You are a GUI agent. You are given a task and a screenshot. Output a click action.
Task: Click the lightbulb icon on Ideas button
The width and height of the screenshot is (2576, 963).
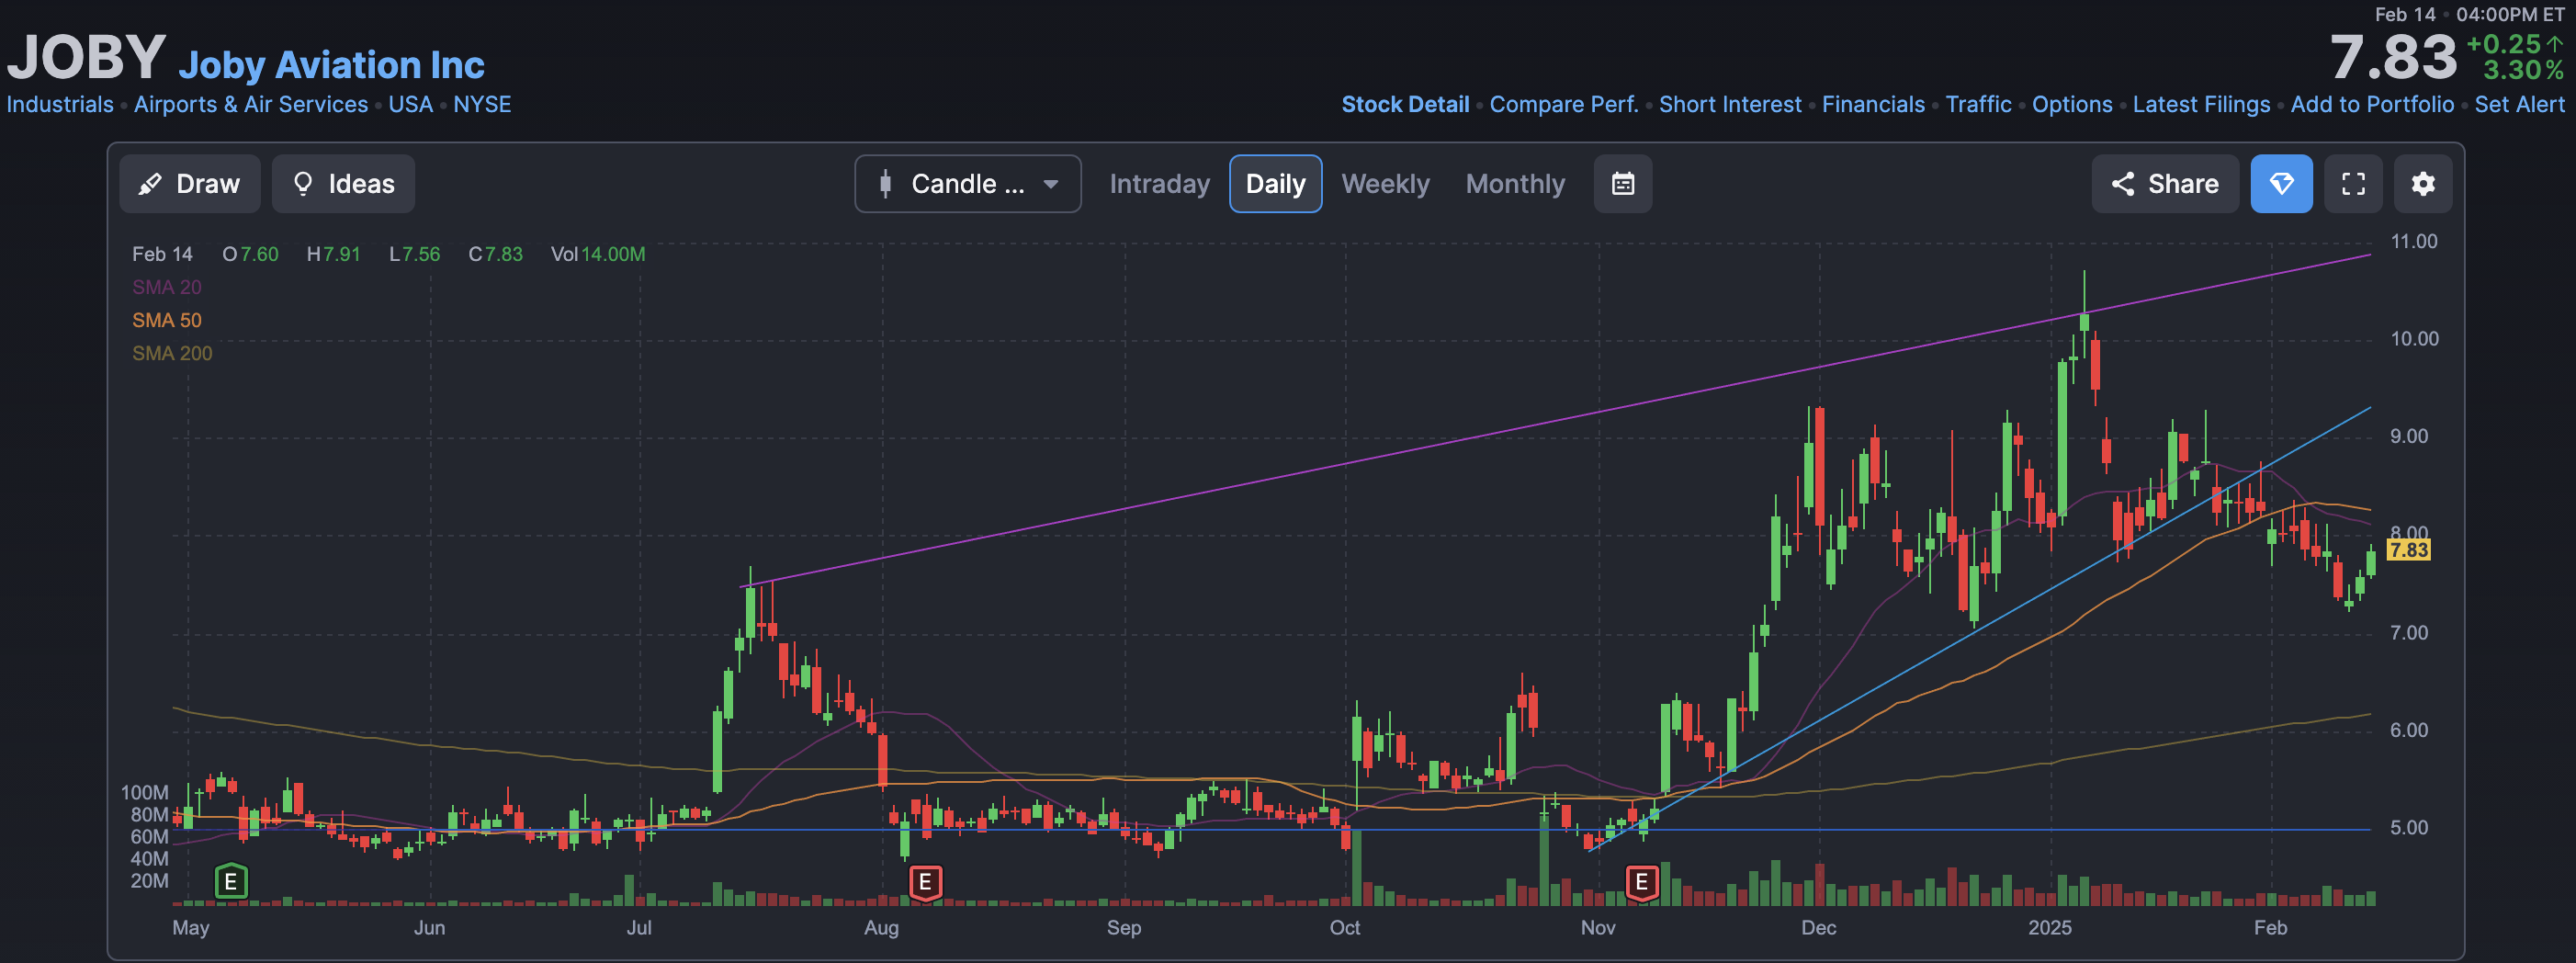pos(303,184)
